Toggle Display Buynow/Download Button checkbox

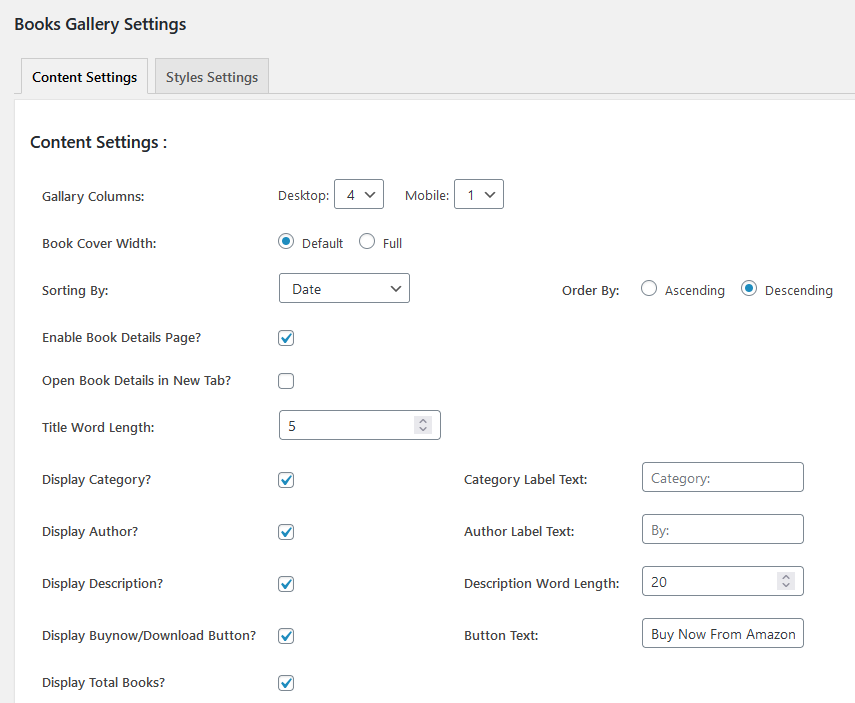click(286, 636)
